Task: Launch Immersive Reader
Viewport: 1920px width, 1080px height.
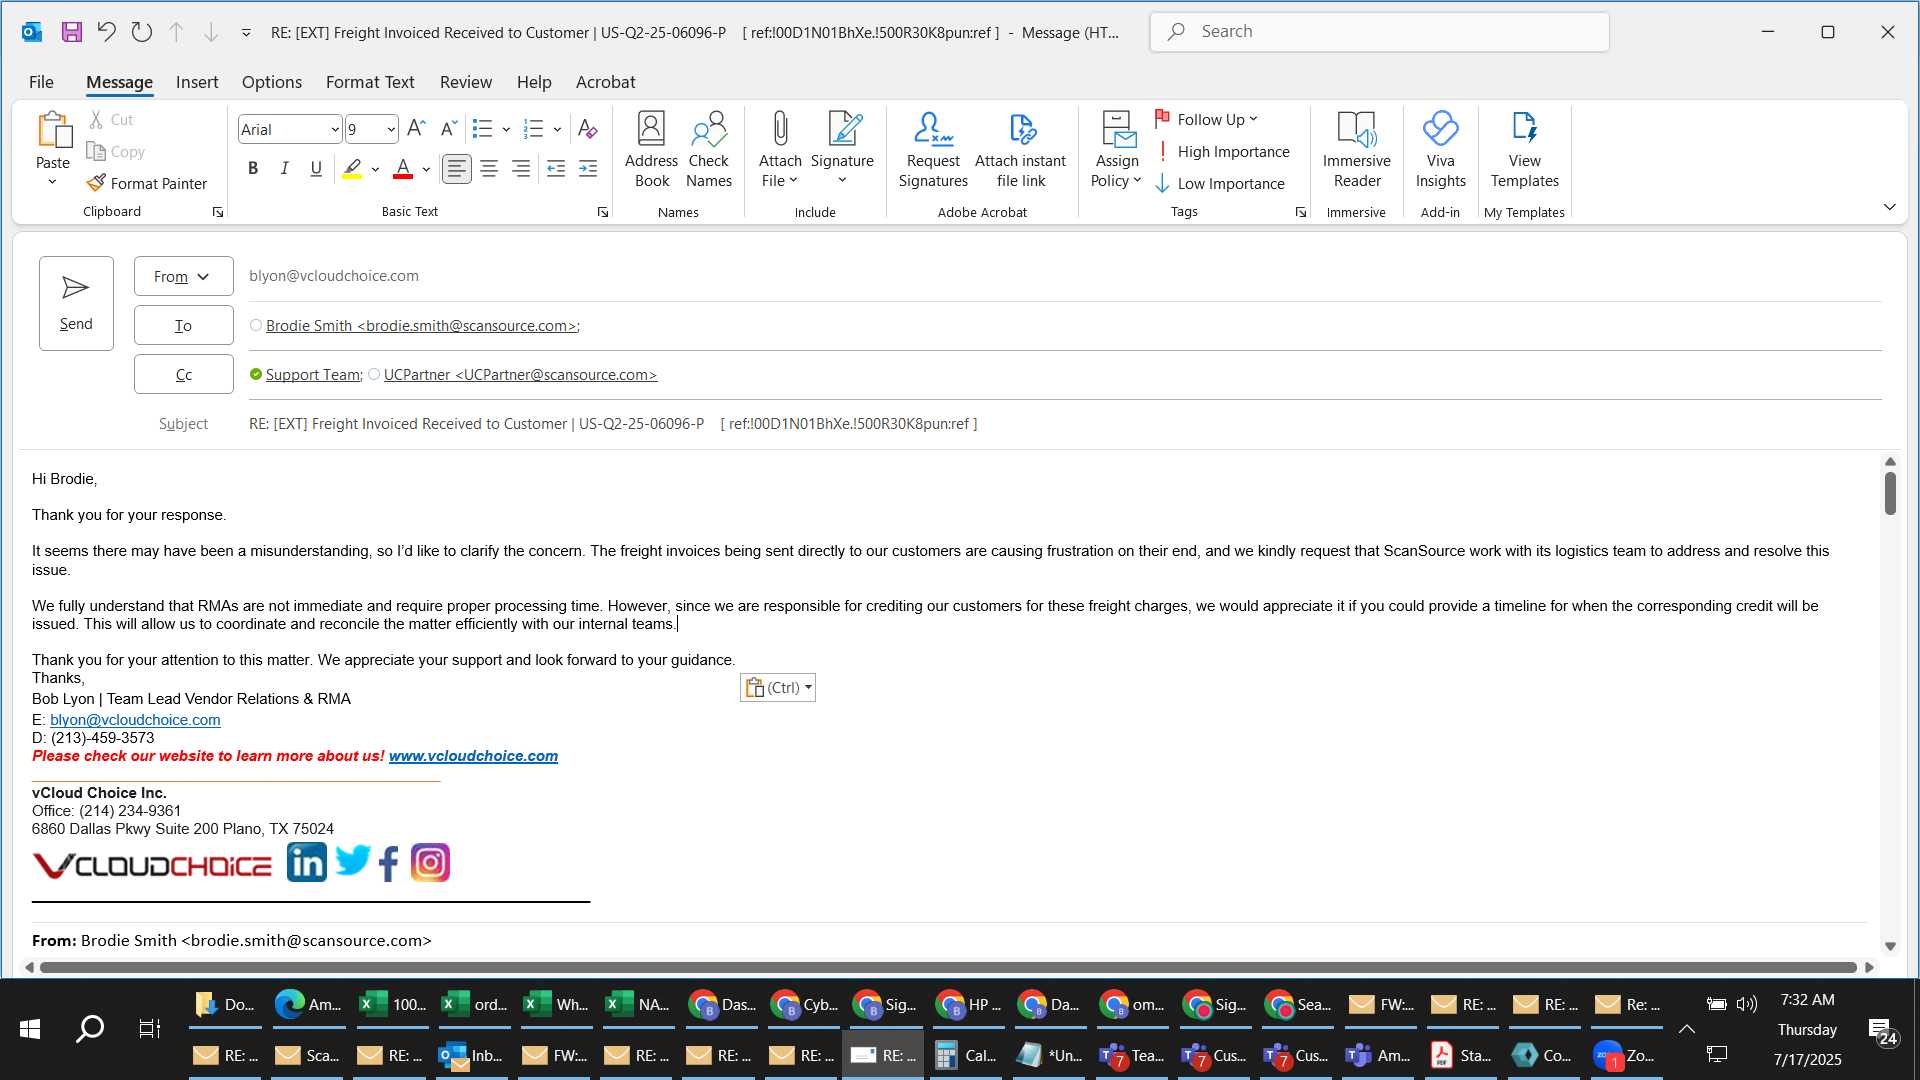Action: point(1356,149)
